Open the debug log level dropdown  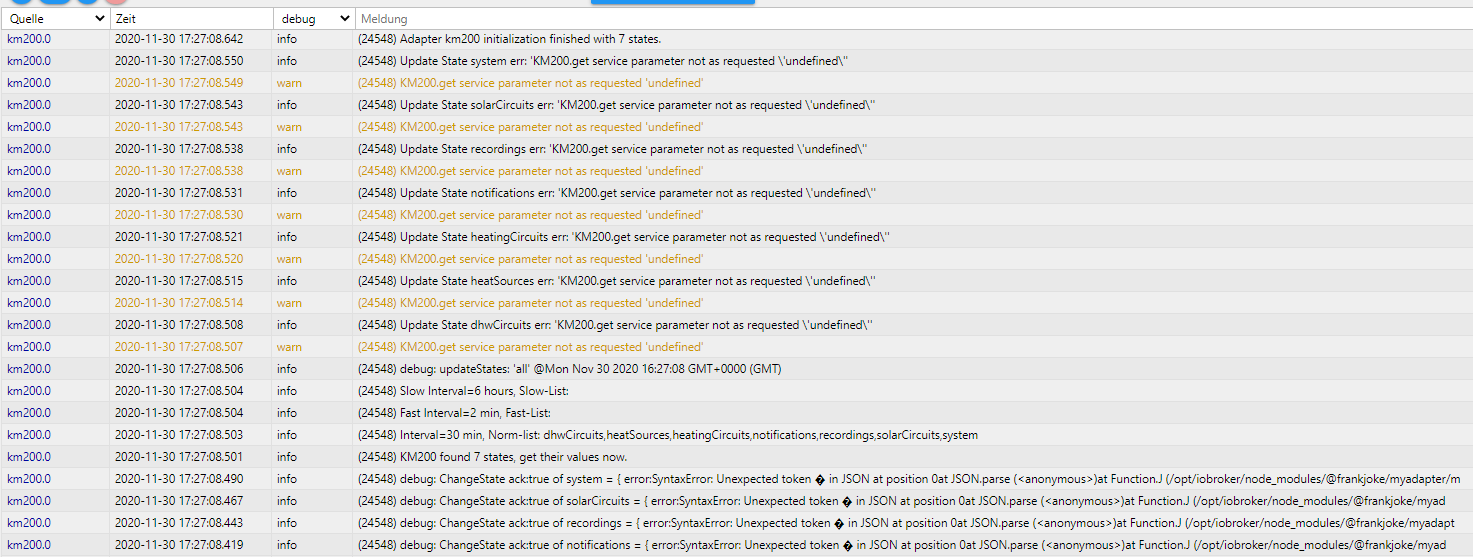(x=313, y=19)
